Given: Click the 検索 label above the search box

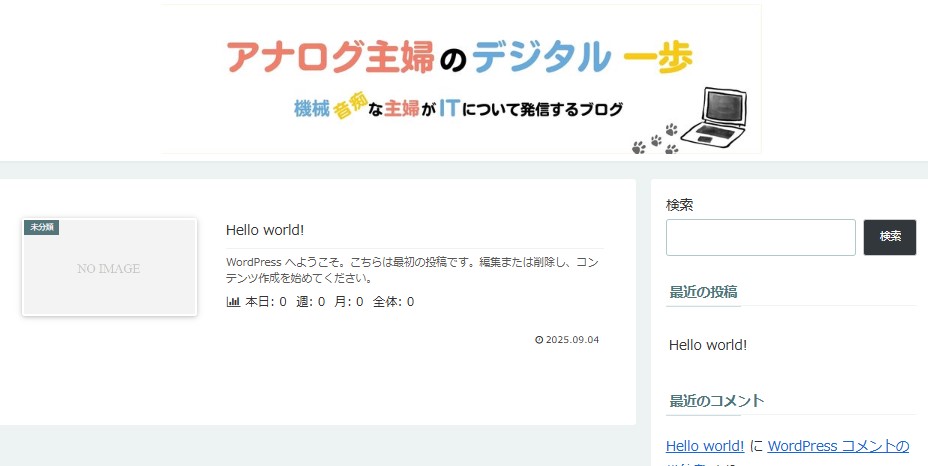Looking at the screenshot, I should pyautogui.click(x=680, y=205).
